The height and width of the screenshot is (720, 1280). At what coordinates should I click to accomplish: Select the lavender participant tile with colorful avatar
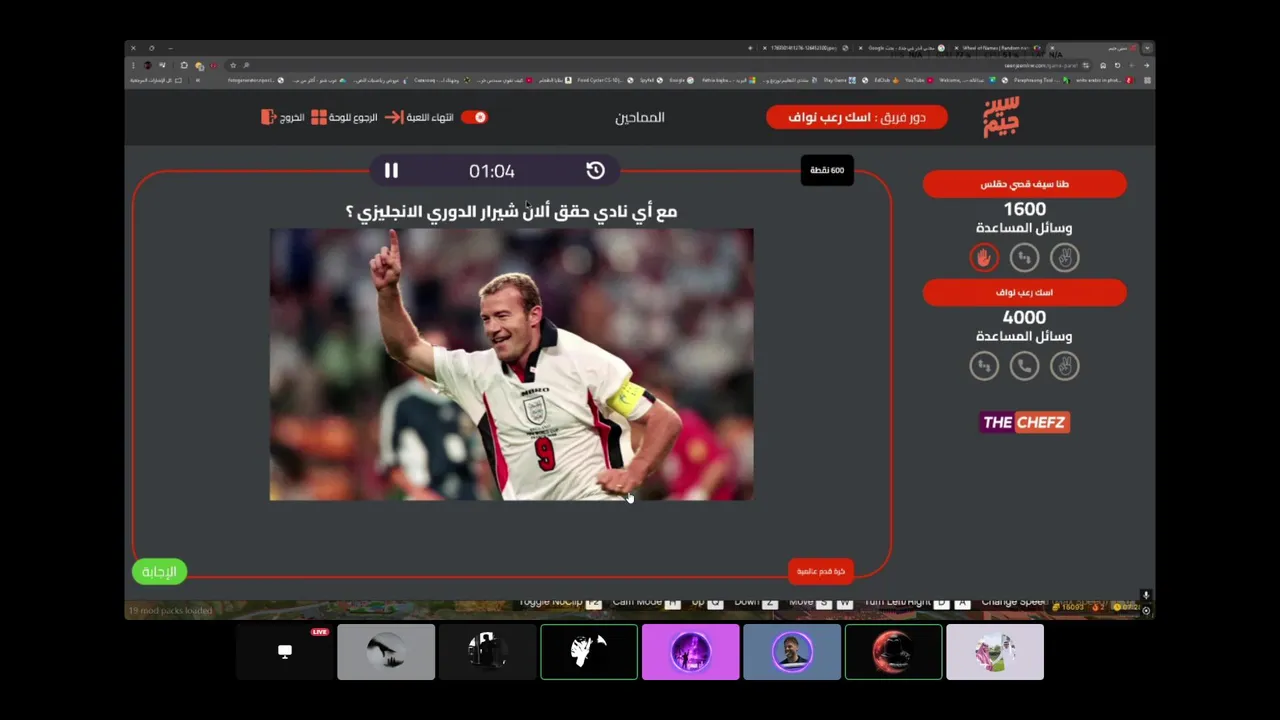pos(995,652)
